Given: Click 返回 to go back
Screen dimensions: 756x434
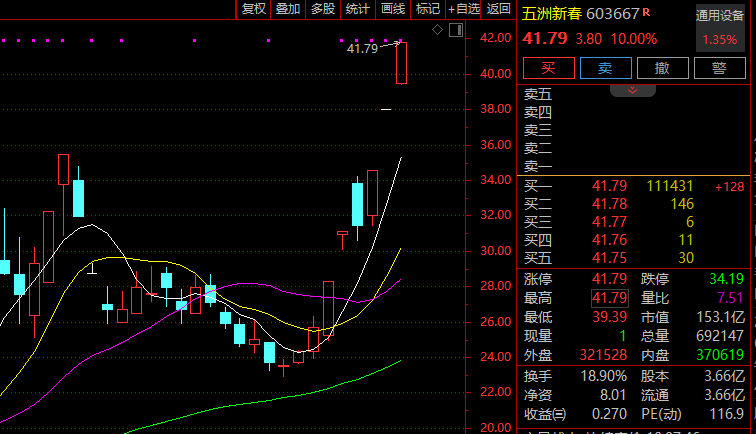Looking at the screenshot, I should pyautogui.click(x=498, y=9).
